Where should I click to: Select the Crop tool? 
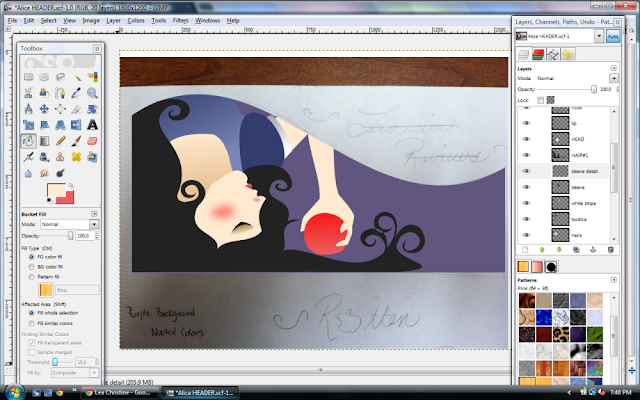pos(76,109)
